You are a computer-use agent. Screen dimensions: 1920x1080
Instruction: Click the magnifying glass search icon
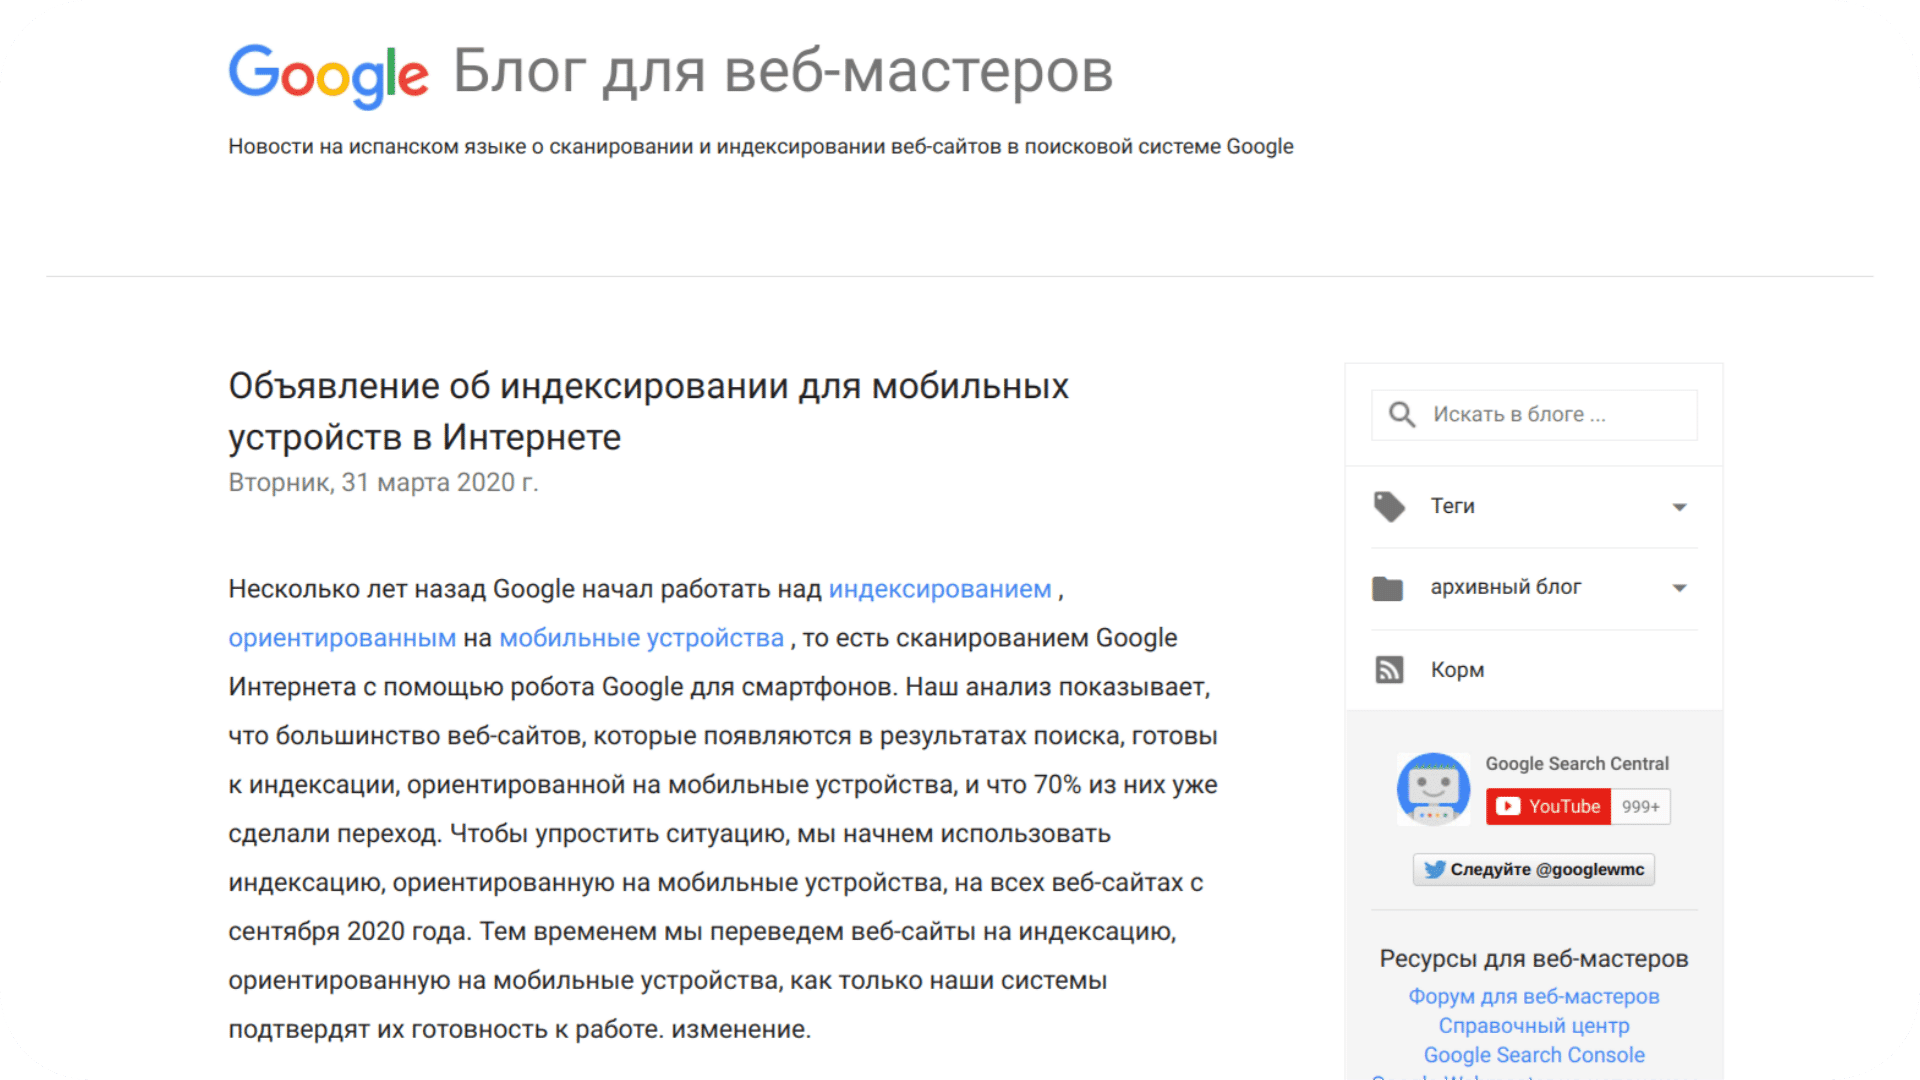pos(1402,414)
